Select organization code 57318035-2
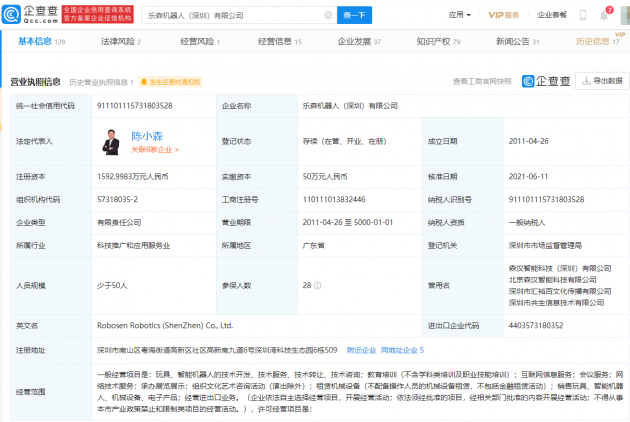 (117, 199)
